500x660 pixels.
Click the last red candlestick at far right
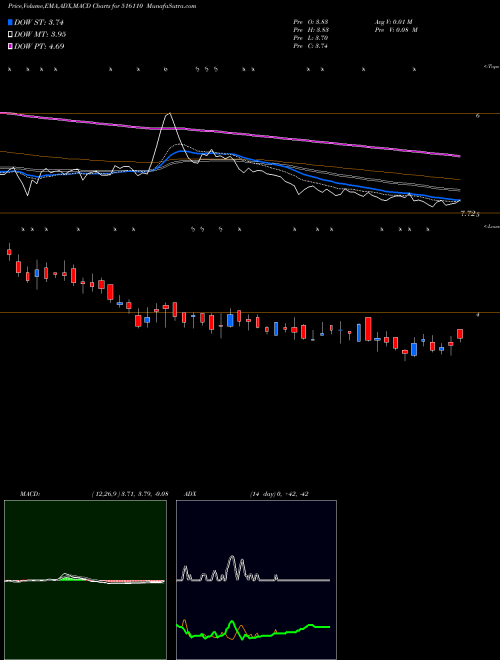click(x=460, y=334)
